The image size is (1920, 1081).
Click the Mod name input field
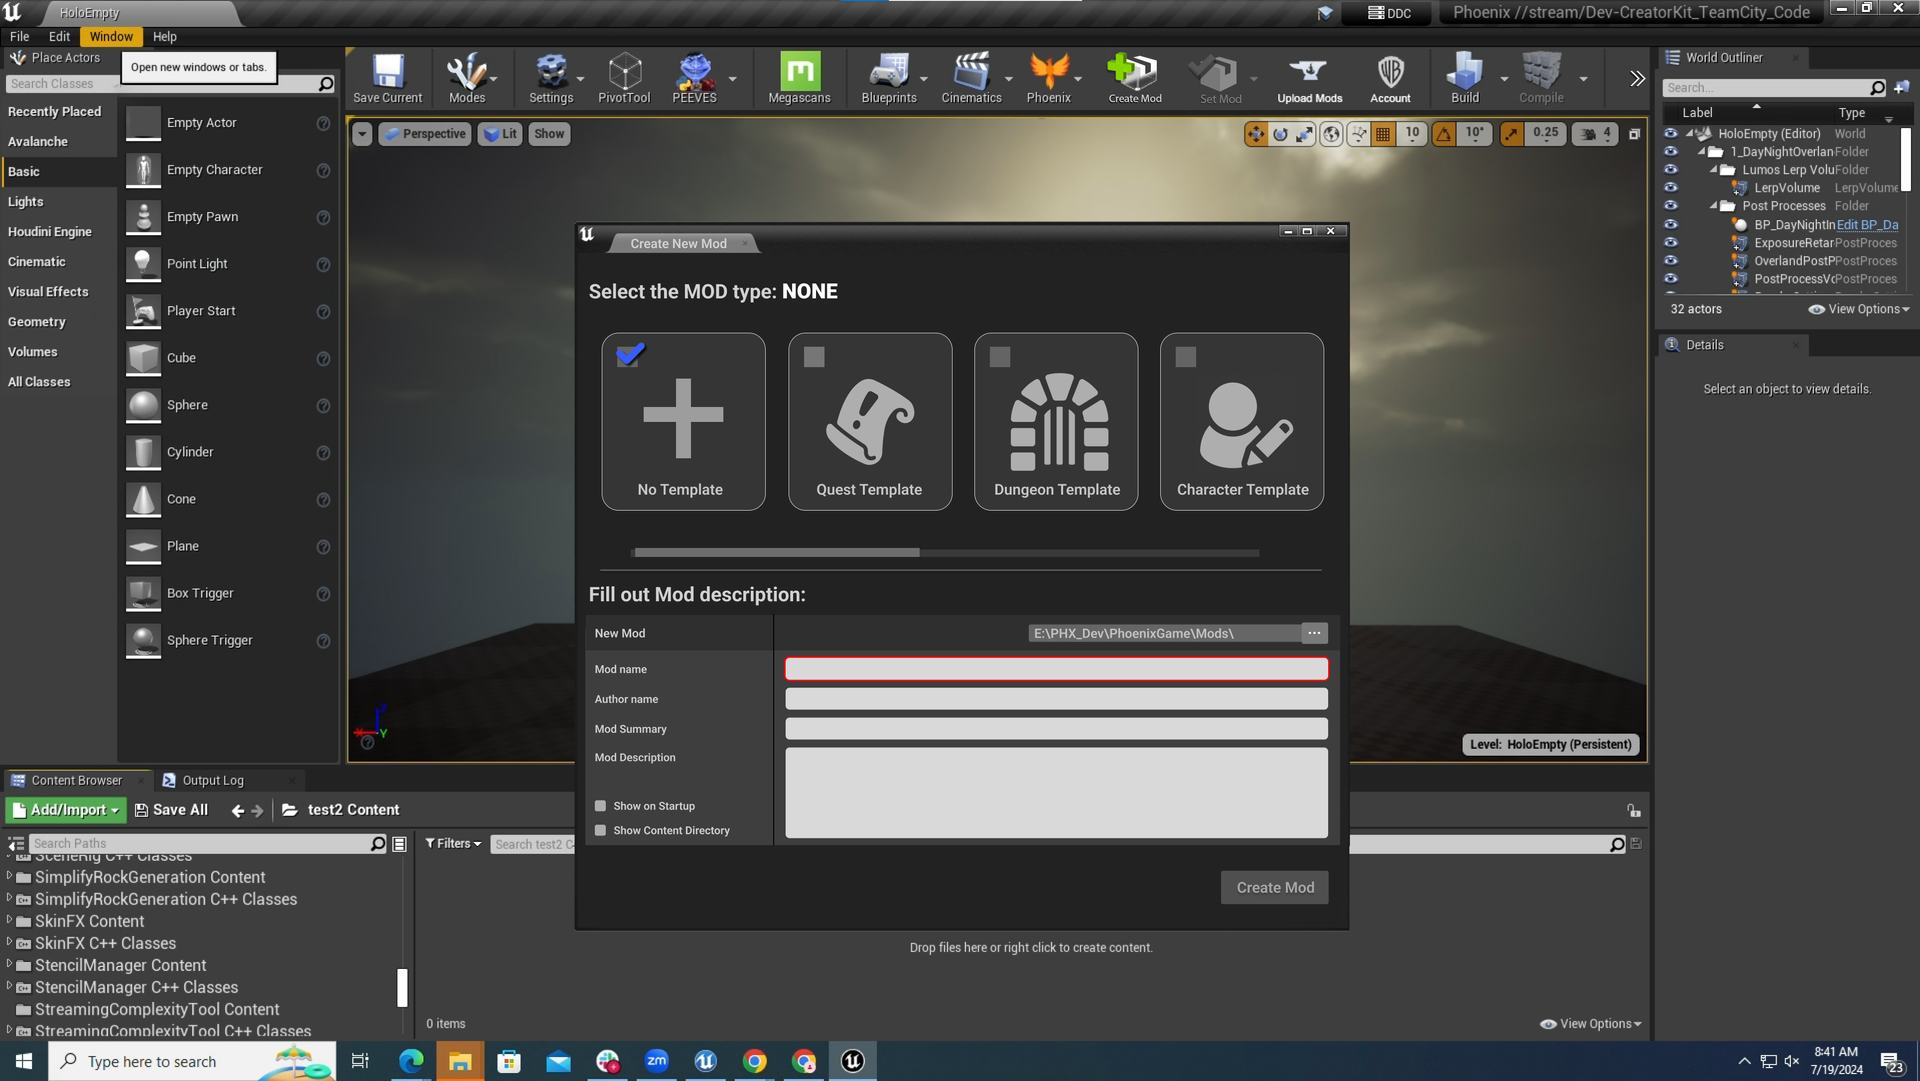pos(1056,669)
